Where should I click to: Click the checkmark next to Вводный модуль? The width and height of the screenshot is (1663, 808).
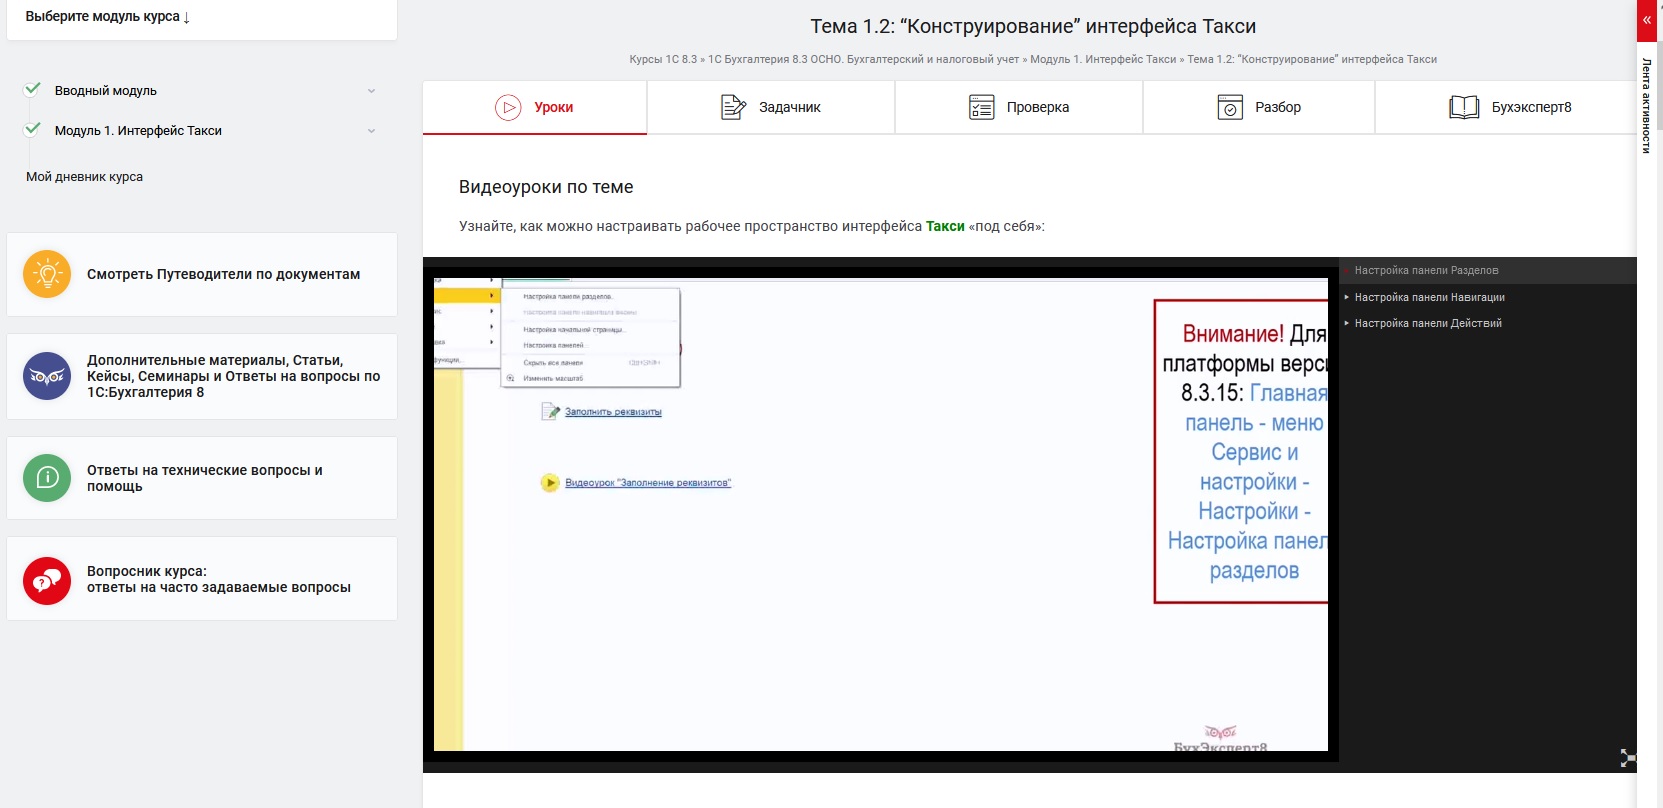coord(33,89)
